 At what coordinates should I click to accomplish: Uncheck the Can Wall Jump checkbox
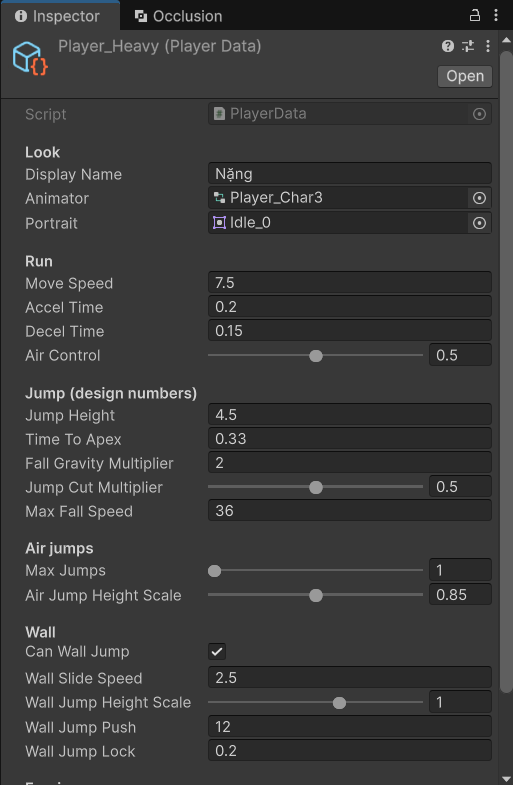point(217,651)
